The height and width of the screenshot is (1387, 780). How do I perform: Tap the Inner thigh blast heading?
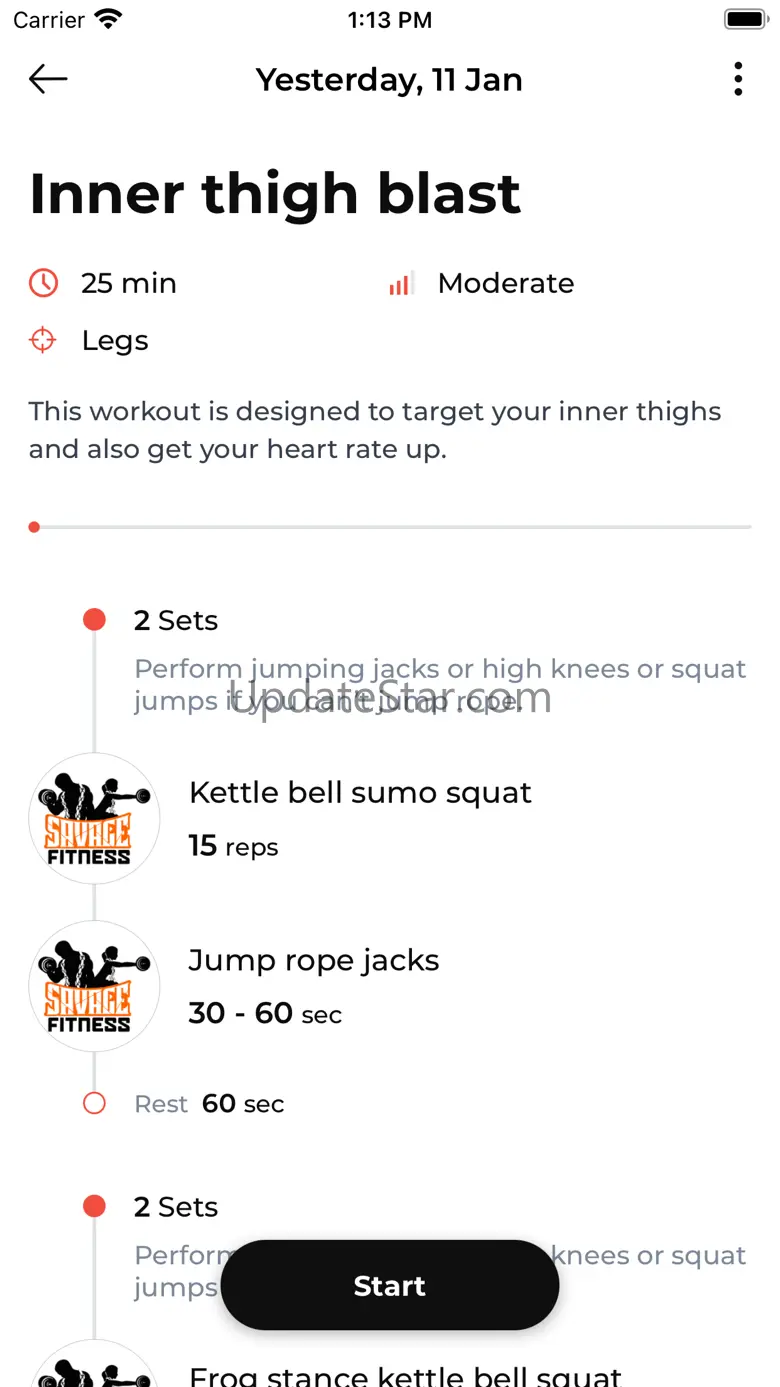point(275,193)
